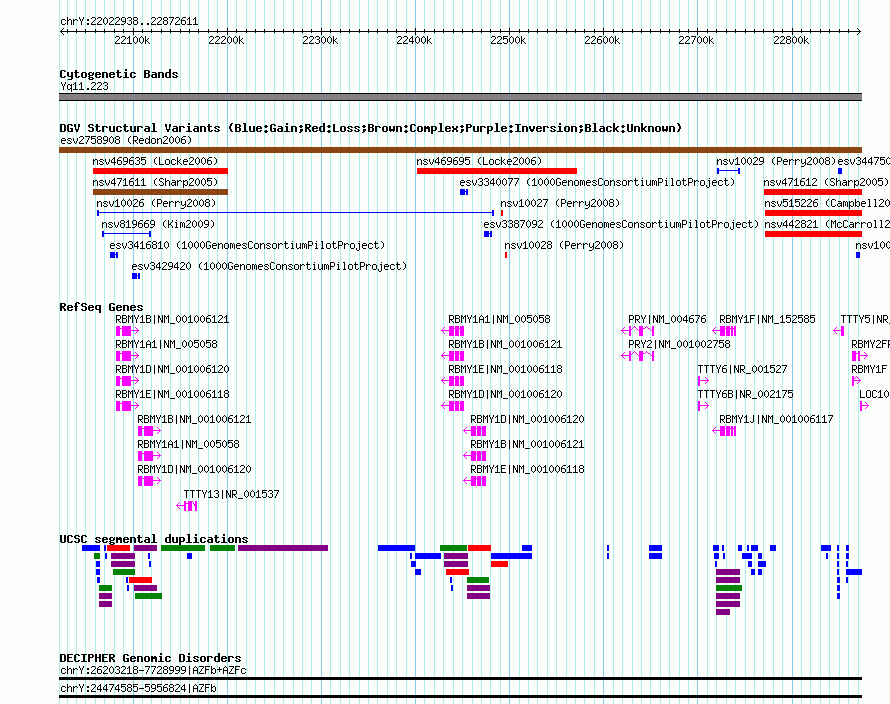The width and height of the screenshot is (890, 704).
Task: Select the chrY:26203218-7728999|AZFb+AZFc label
Action: point(153,671)
